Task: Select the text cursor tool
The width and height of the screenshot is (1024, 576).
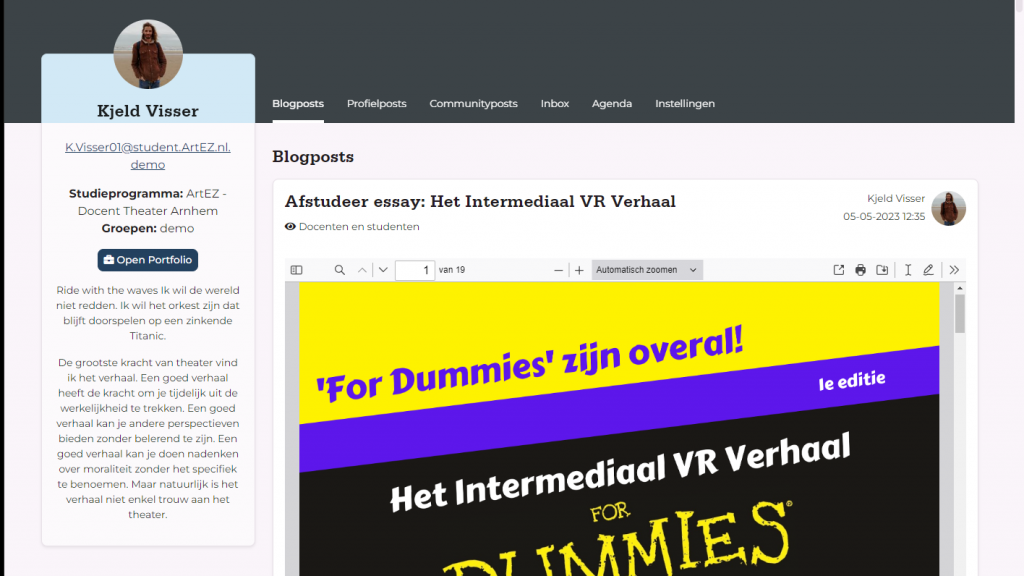Action: tap(908, 270)
